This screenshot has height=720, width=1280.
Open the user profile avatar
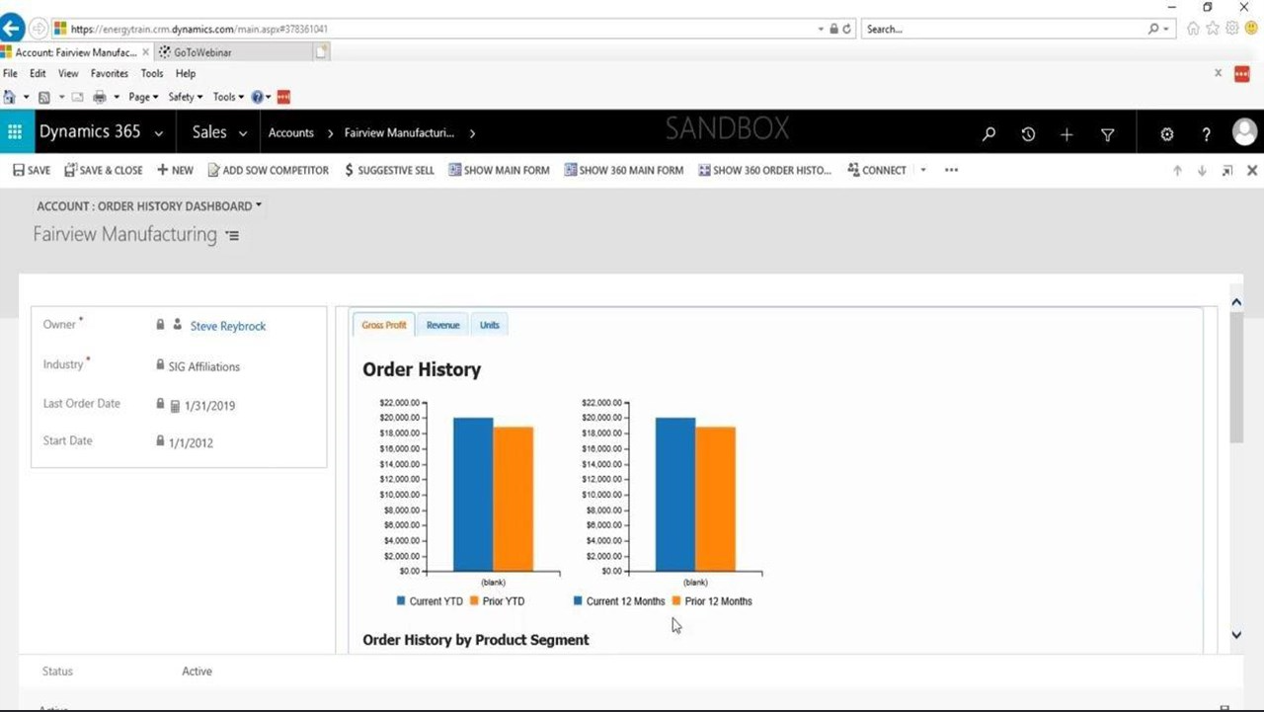coord(1245,132)
